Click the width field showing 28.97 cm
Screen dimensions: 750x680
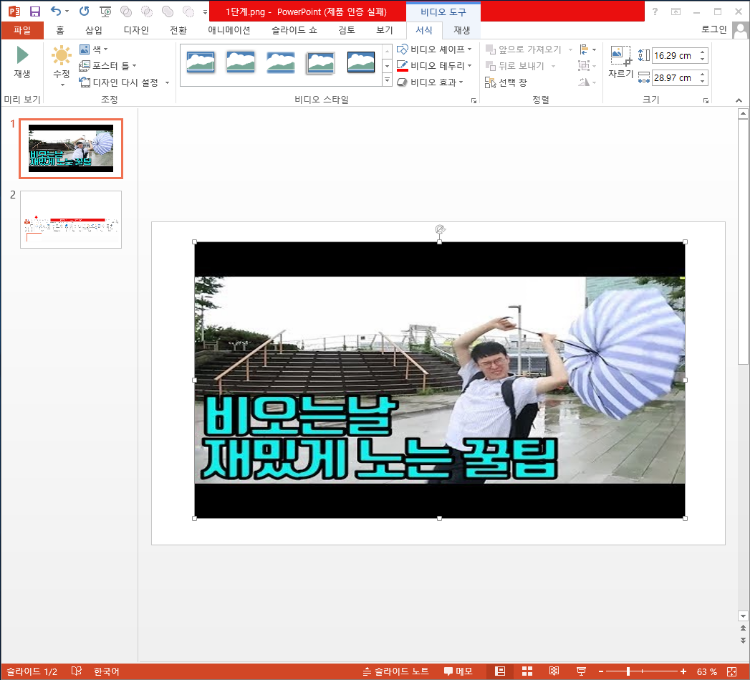(x=674, y=77)
